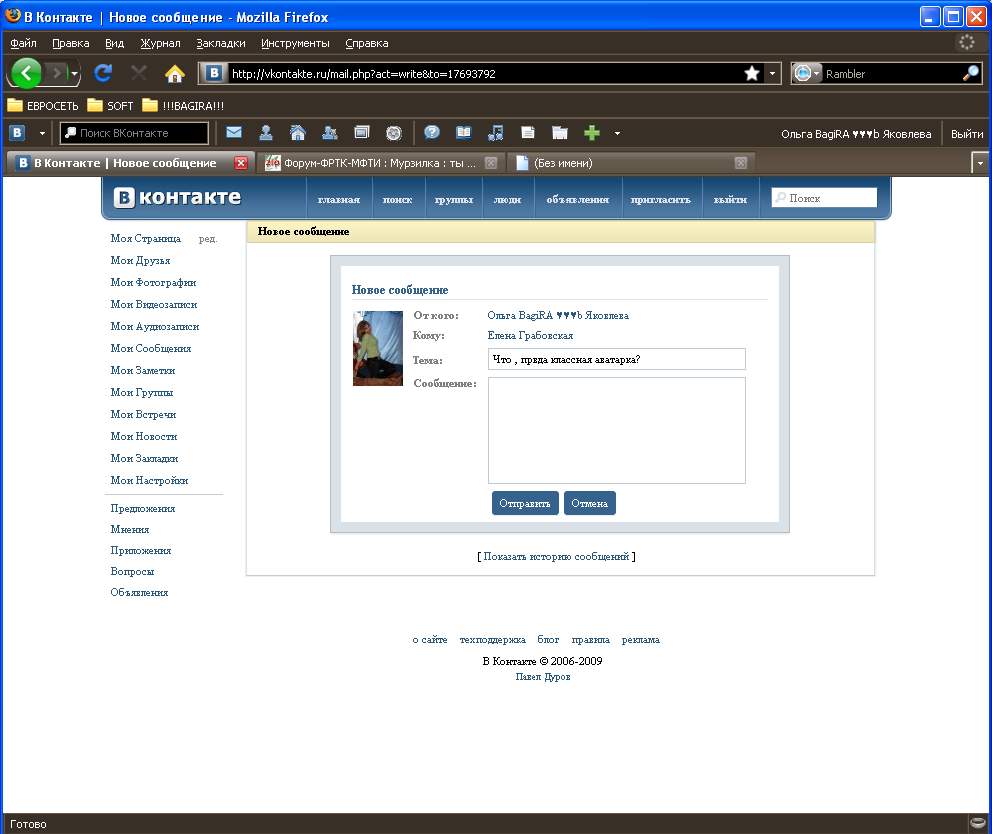
Task: Open VK toolbar open book icon
Action: tap(464, 132)
